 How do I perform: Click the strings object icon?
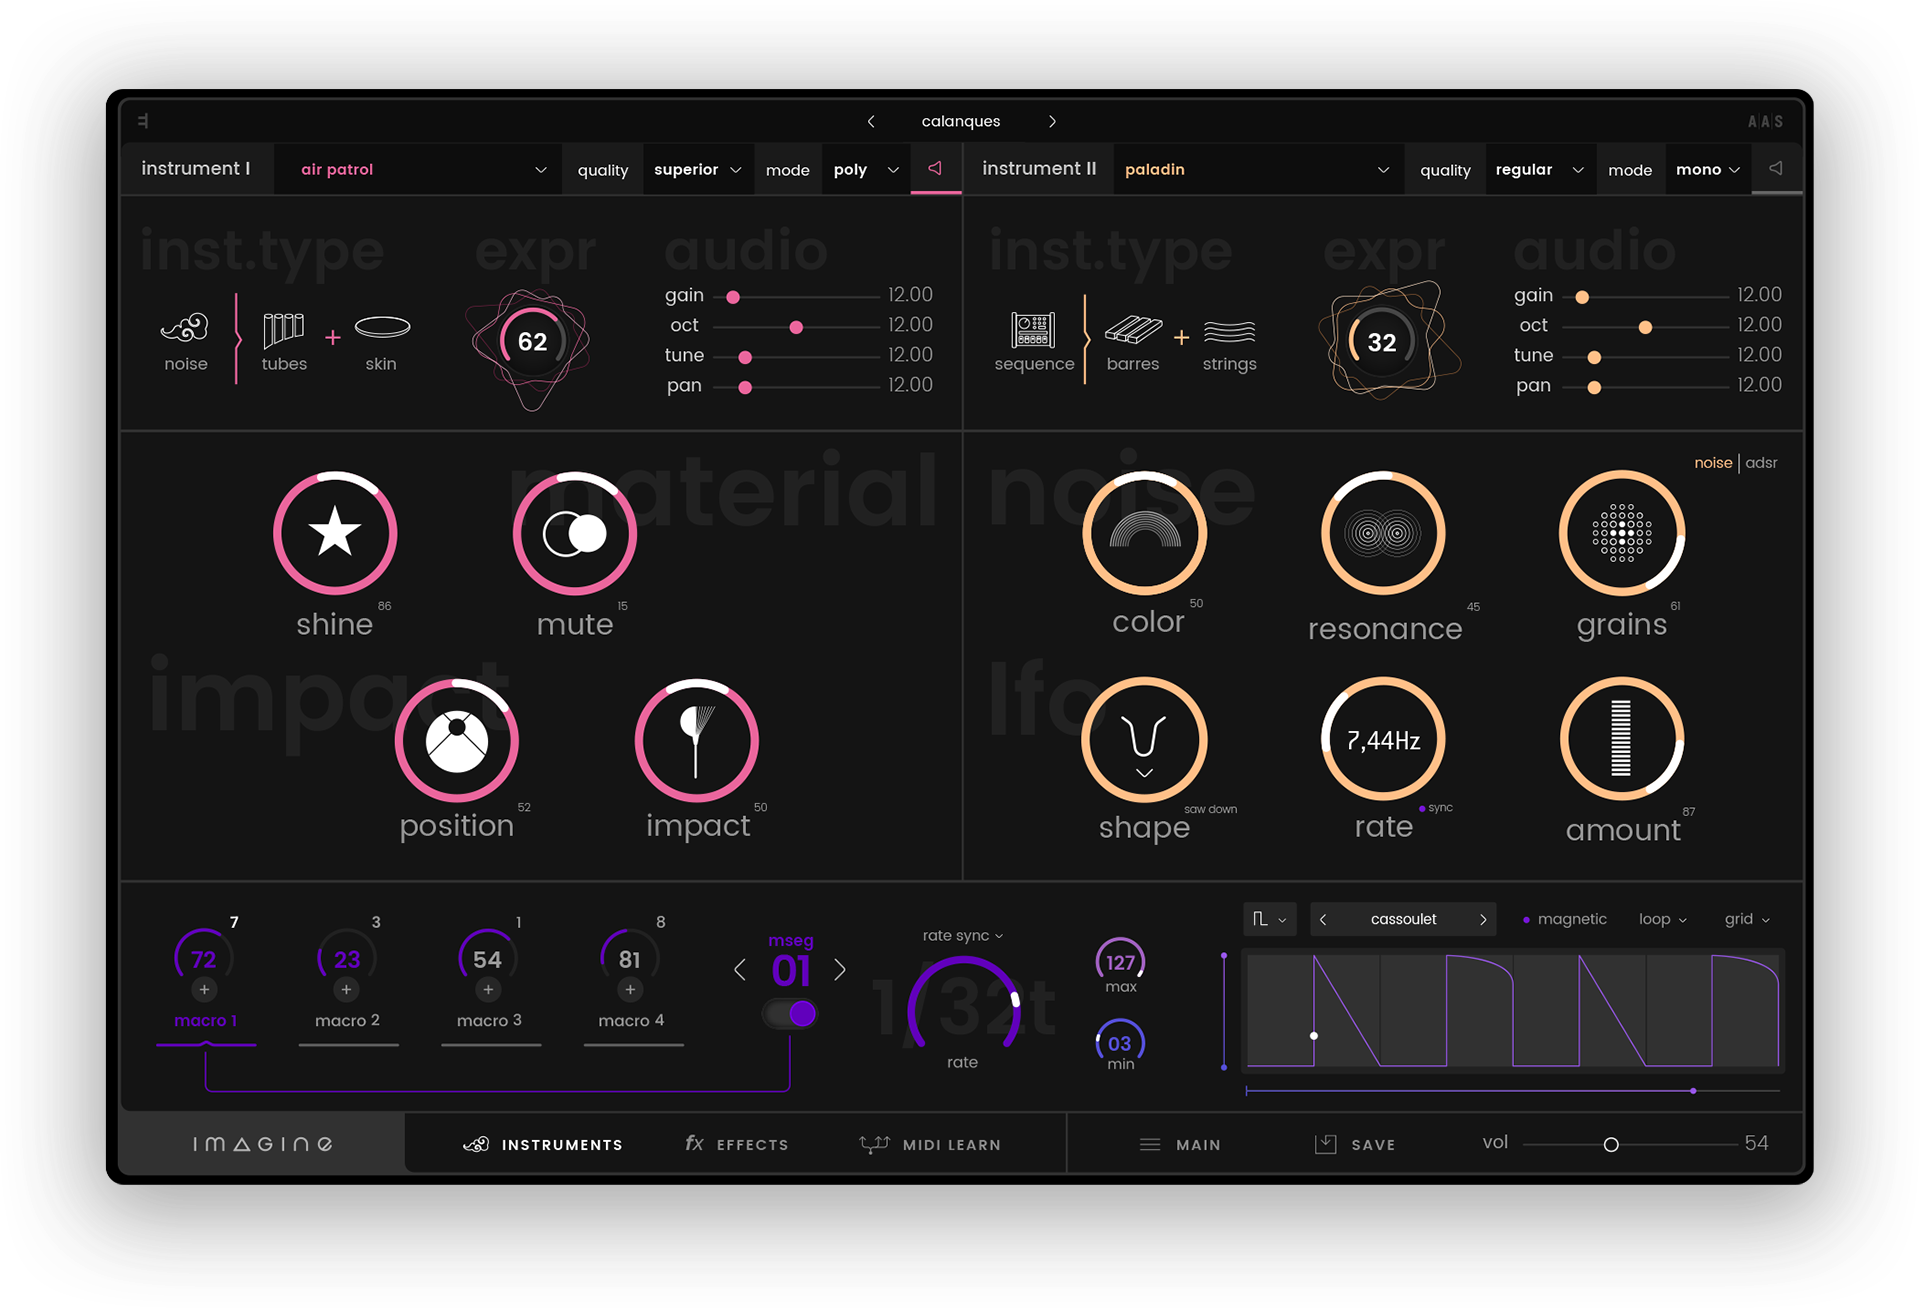1229,331
